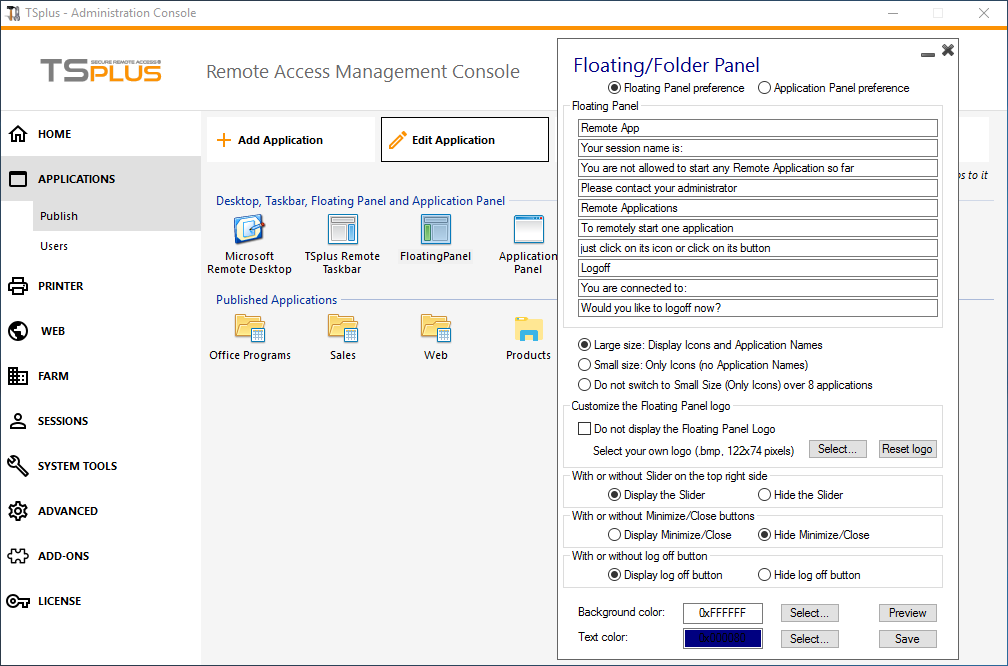The width and height of the screenshot is (1008, 666).
Task: Click the Add Application plus icon
Action: pos(224,140)
